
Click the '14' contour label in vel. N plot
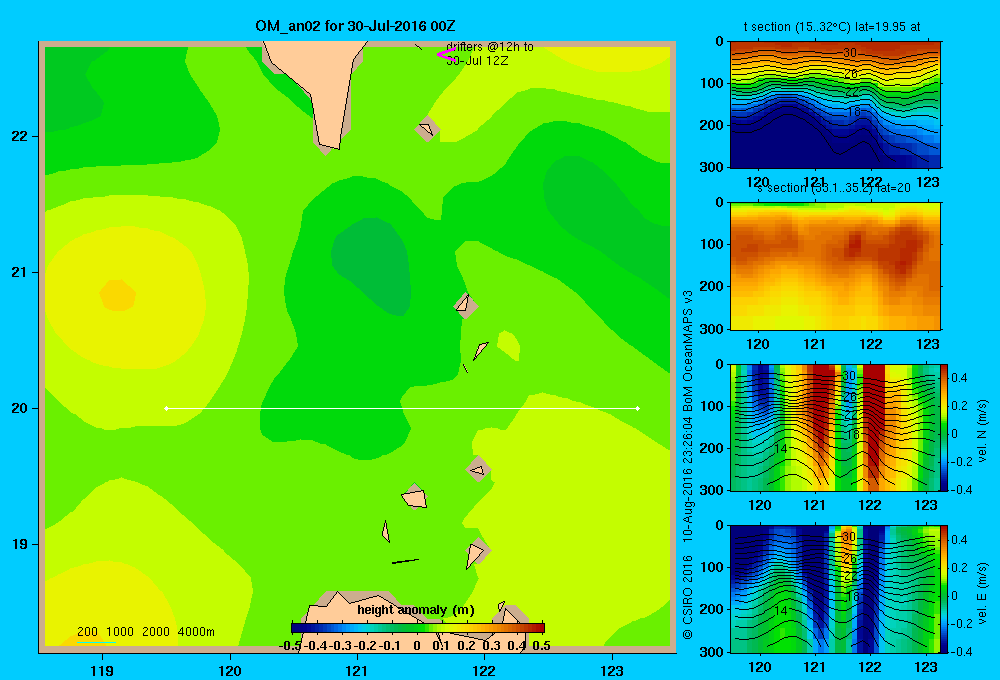(x=781, y=449)
